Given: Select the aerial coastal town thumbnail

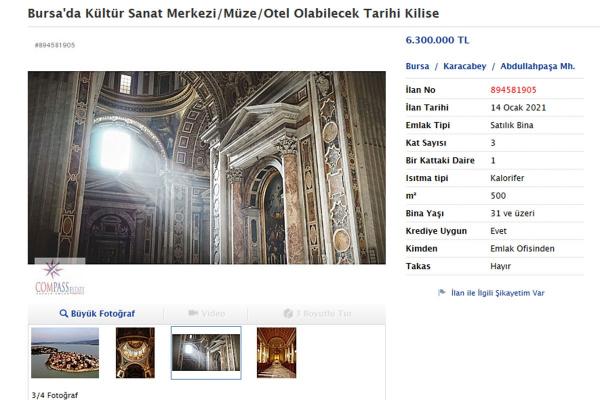Looking at the screenshot, I should pos(65,352).
